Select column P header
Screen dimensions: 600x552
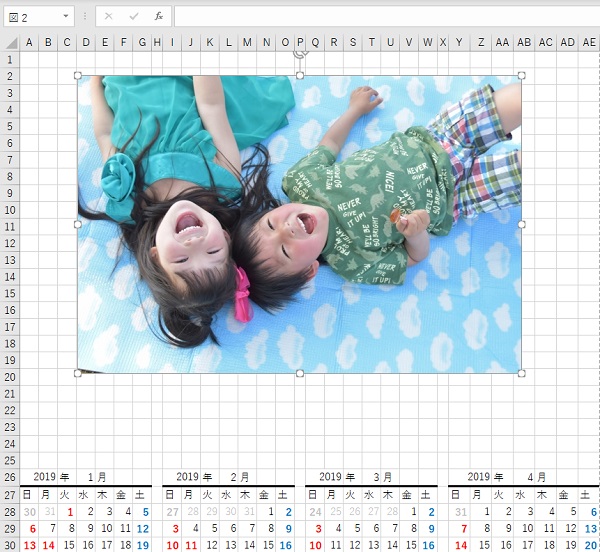(300, 42)
